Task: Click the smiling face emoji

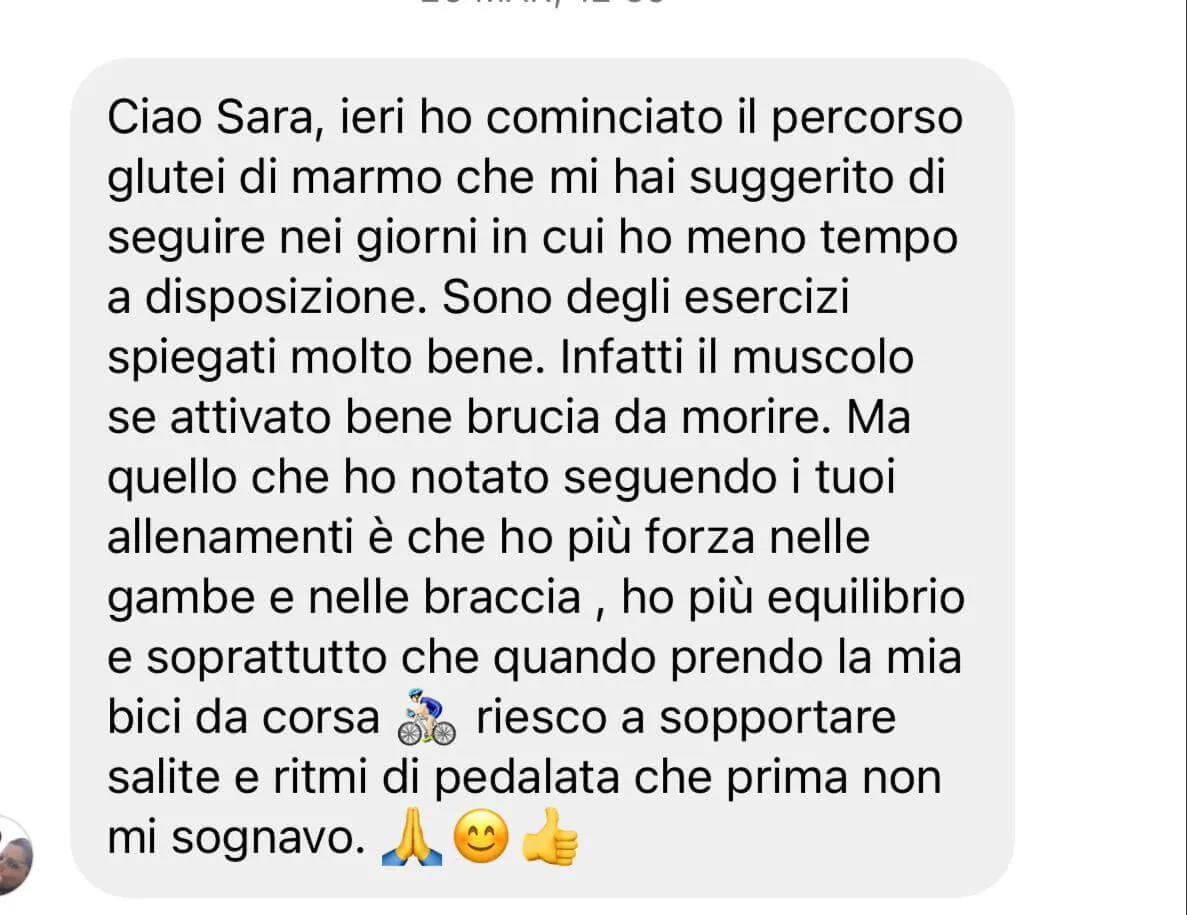Action: pos(481,837)
